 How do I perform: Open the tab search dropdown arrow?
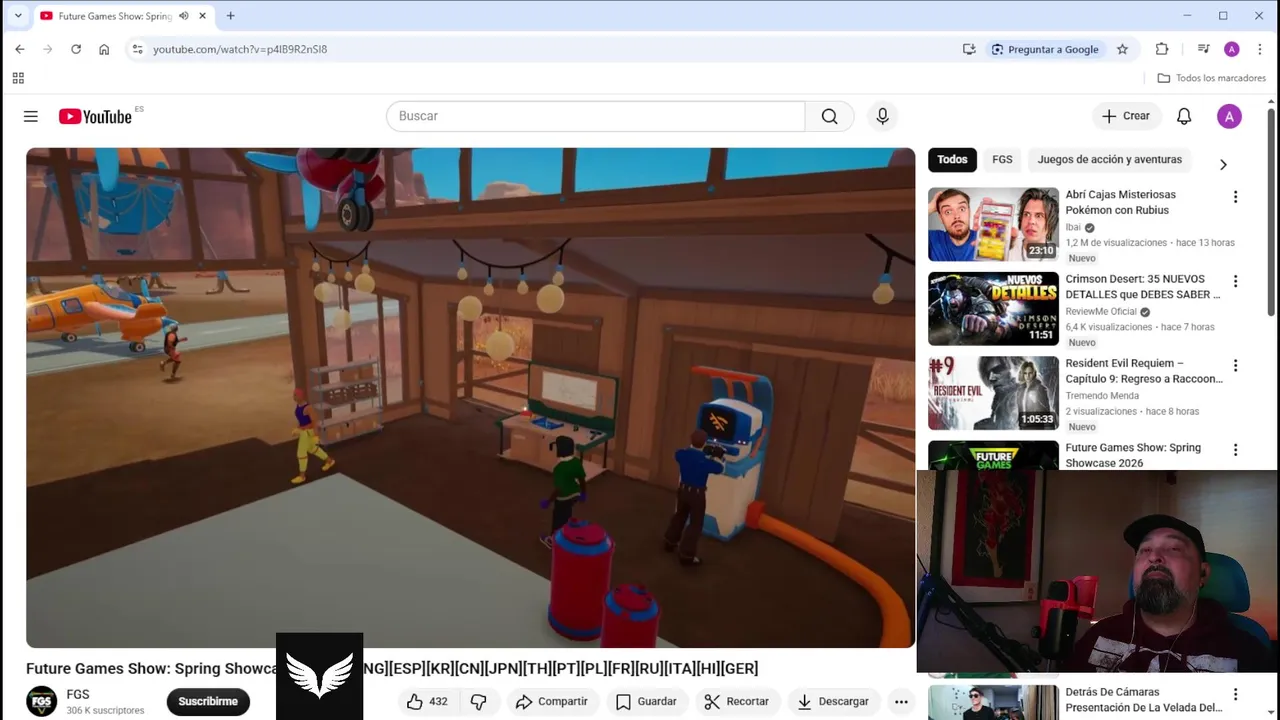pyautogui.click(x=17, y=16)
